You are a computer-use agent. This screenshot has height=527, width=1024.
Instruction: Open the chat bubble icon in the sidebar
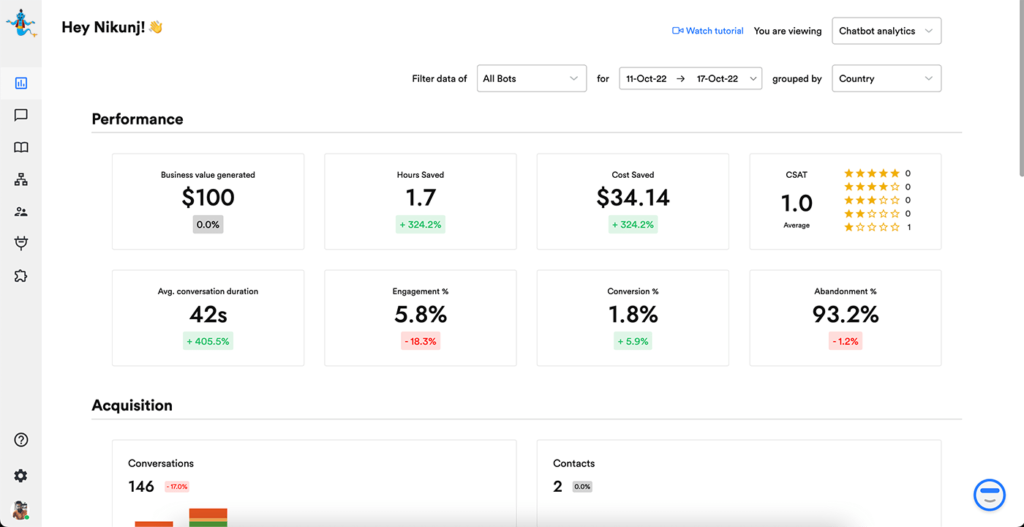click(x=21, y=115)
